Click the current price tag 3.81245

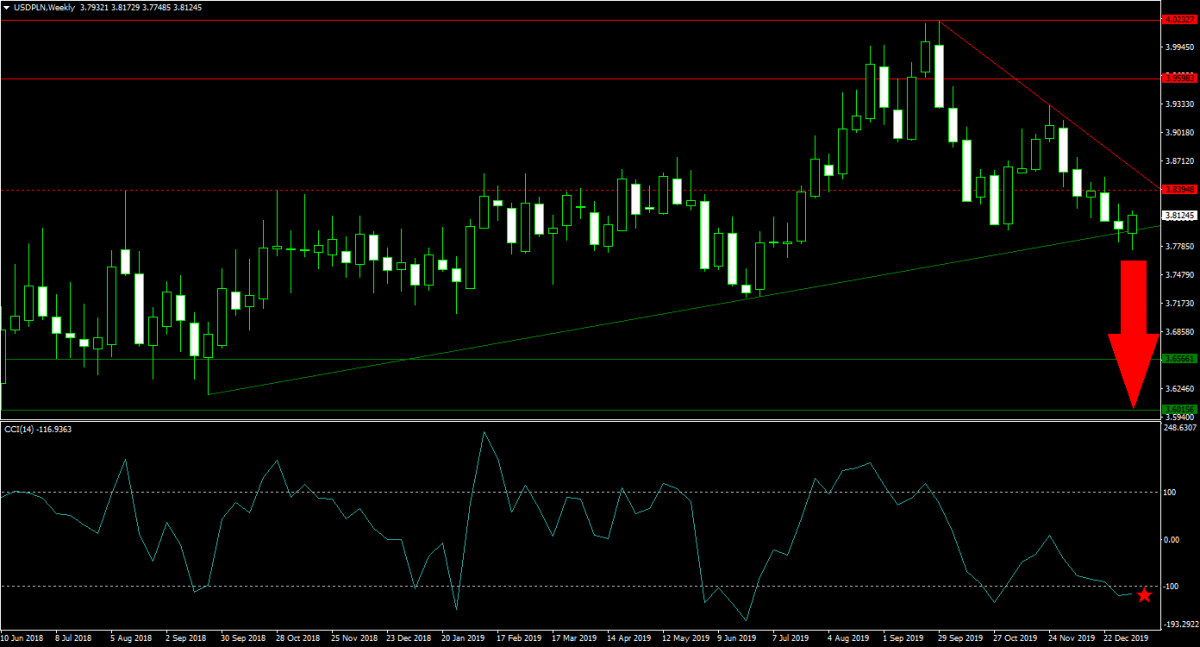(x=1179, y=215)
